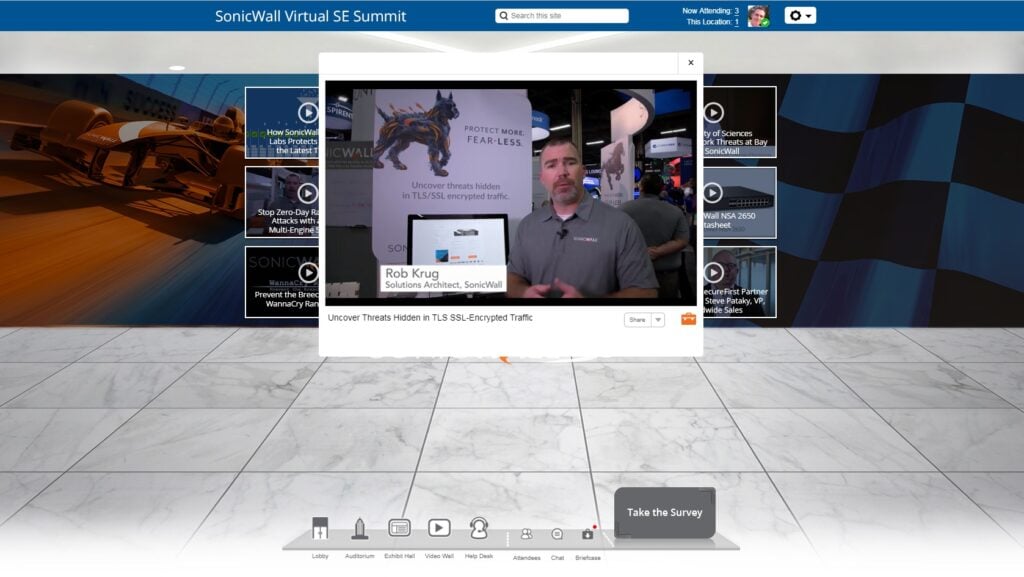Play the SecureFirst Partner Steve Pataky video

713,272
